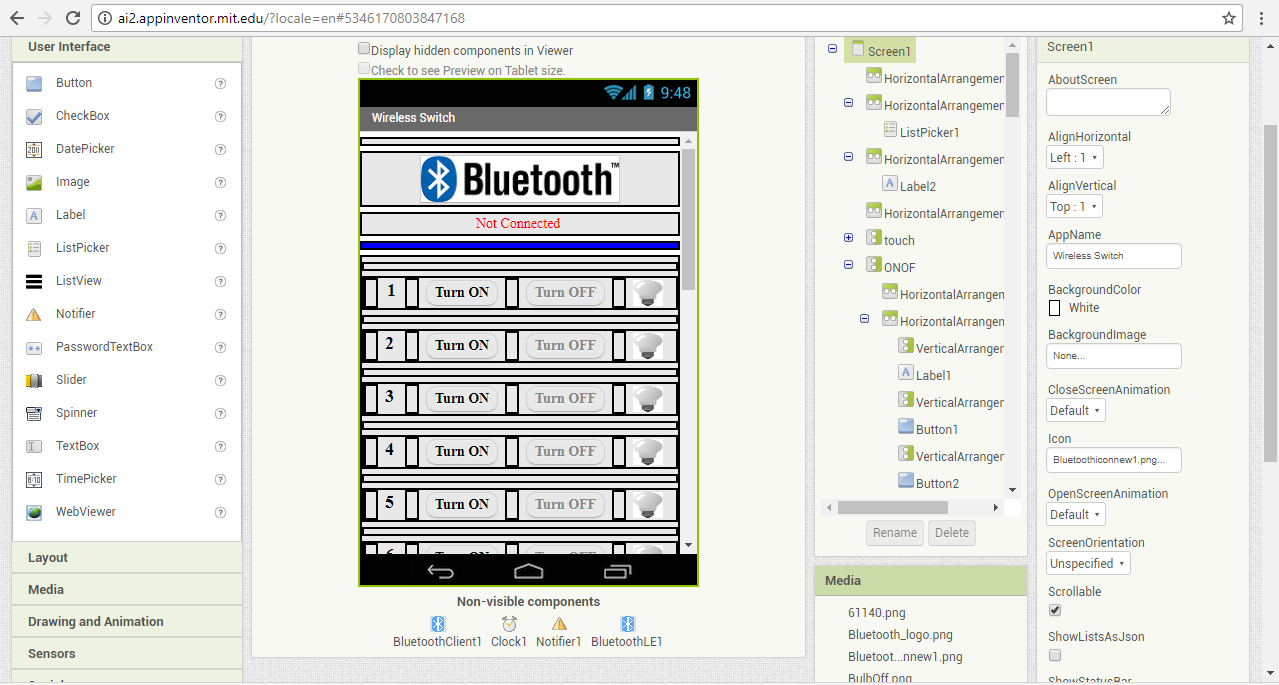Screen dimensions: 1279x685
Task: Click the Delete component button
Action: (x=952, y=533)
